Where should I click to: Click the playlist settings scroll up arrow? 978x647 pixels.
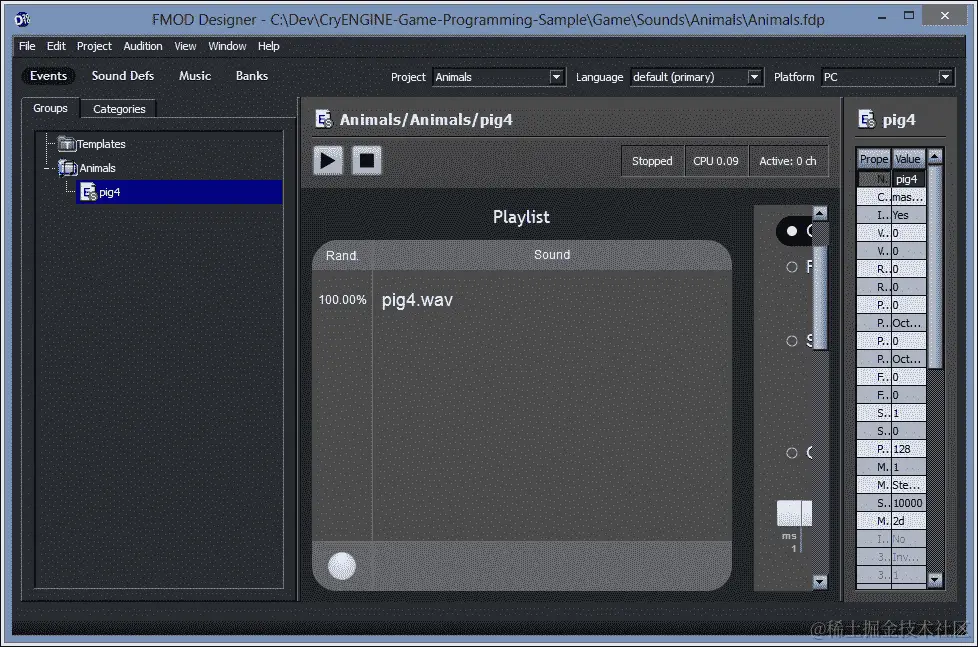coord(820,213)
